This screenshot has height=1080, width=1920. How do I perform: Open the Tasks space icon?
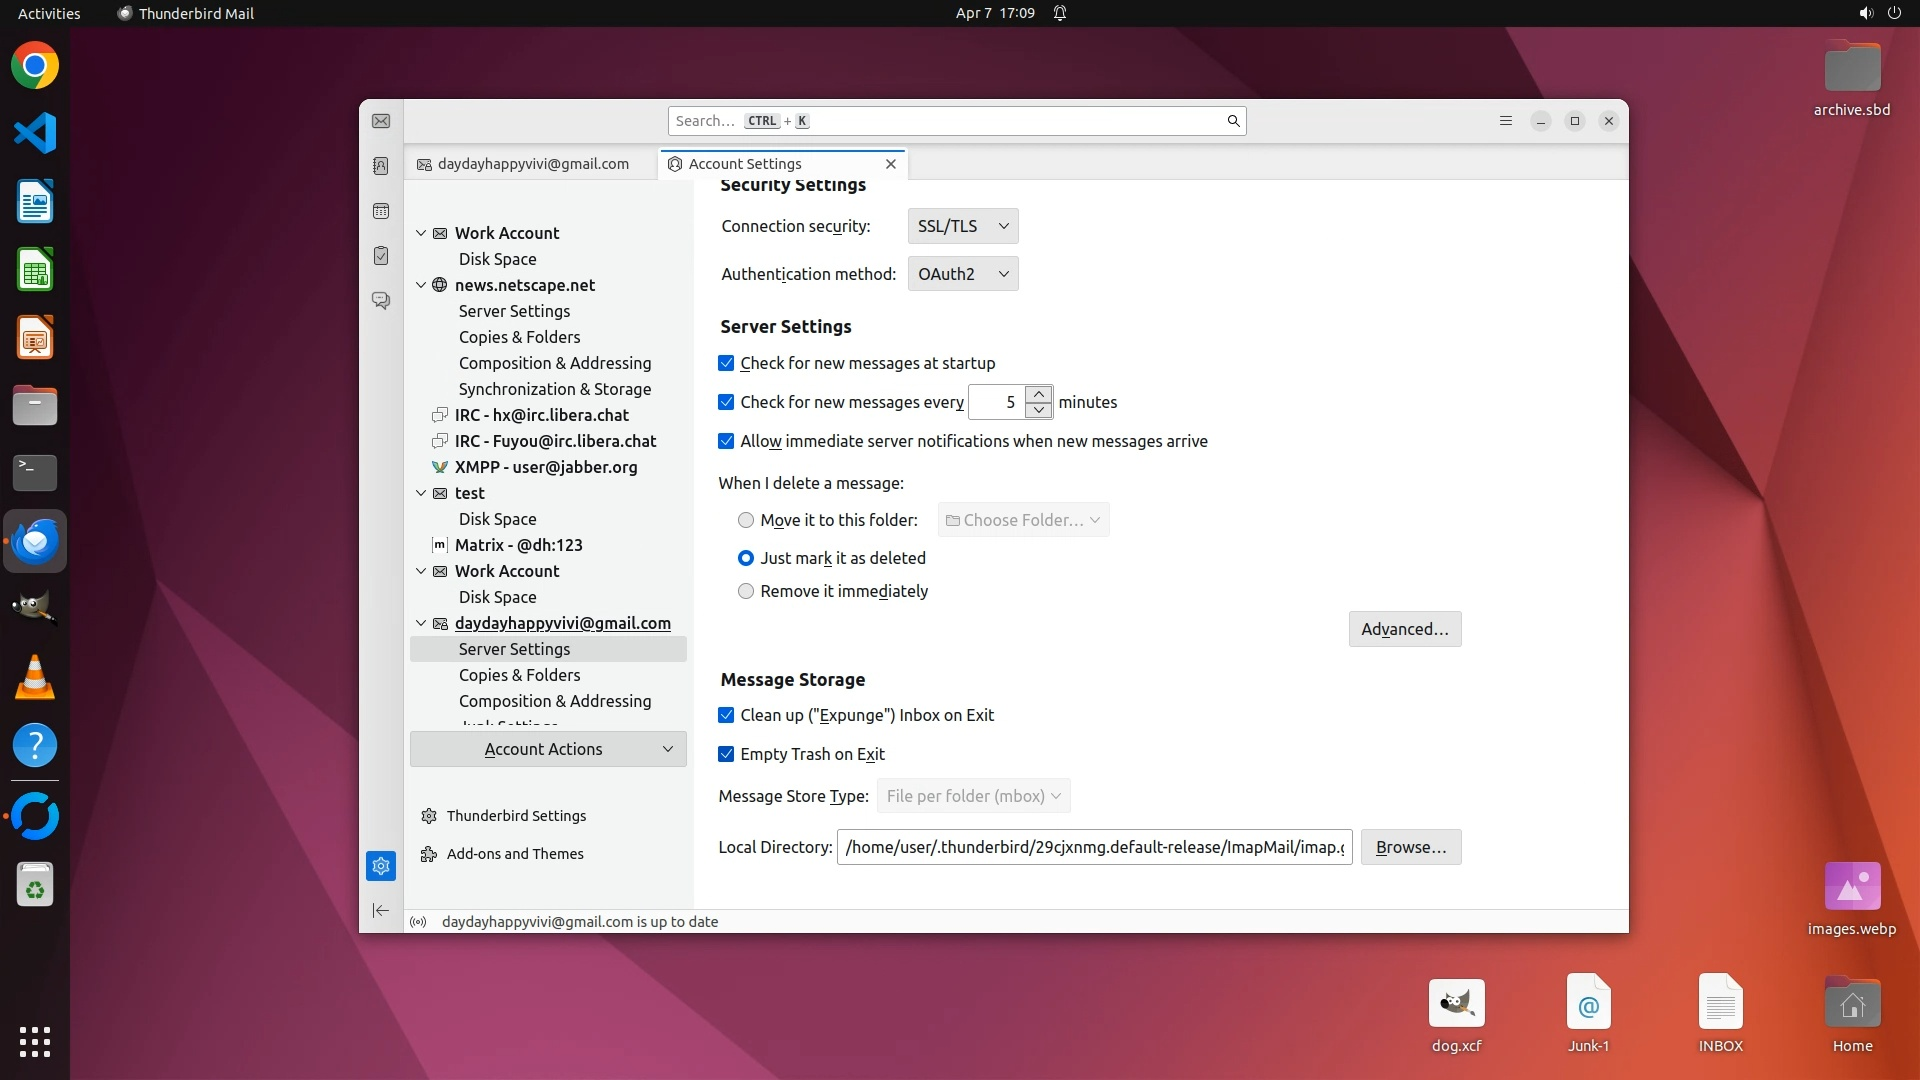coord(381,256)
